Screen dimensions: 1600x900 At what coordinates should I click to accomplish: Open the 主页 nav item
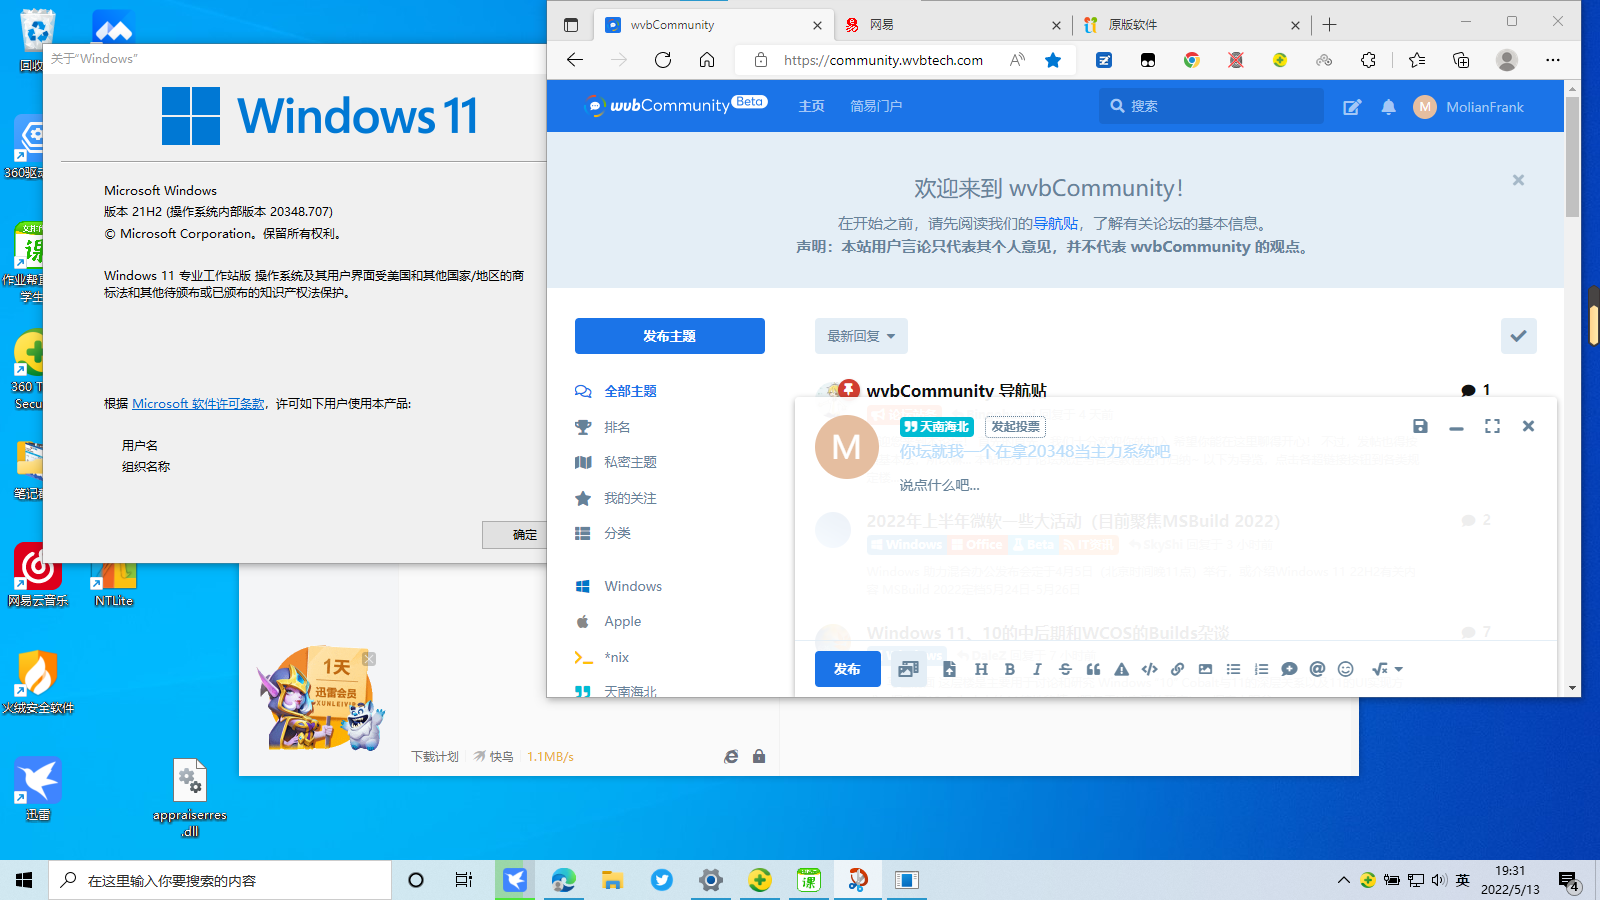pos(811,106)
